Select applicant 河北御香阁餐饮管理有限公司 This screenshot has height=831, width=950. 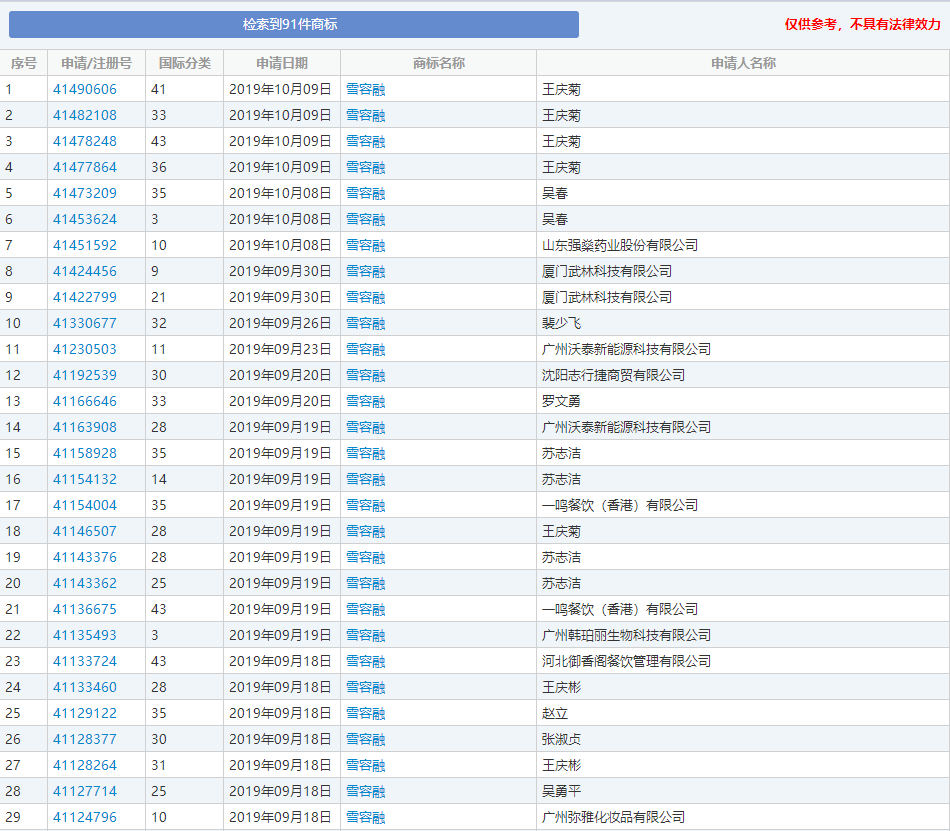pos(626,662)
